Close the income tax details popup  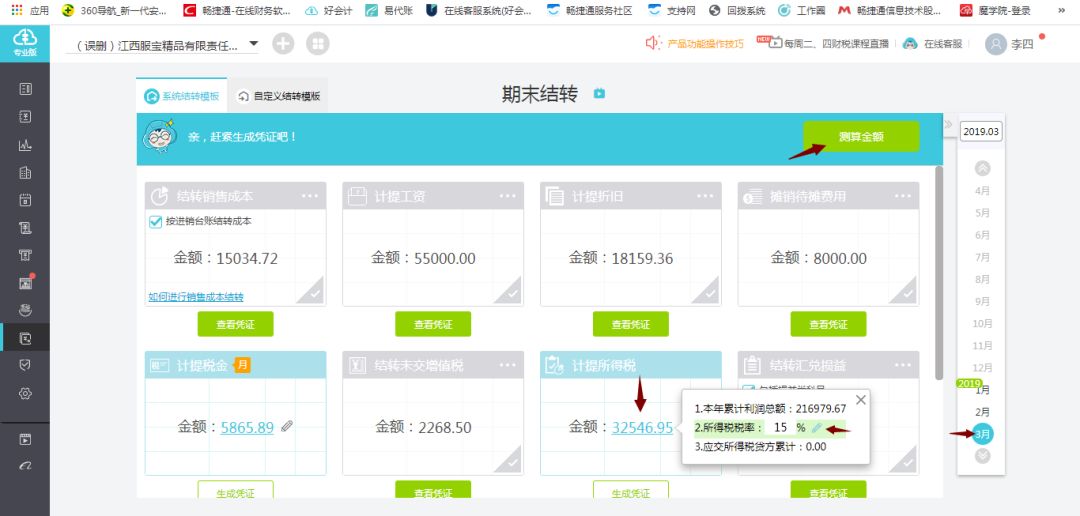pyautogui.click(x=860, y=399)
